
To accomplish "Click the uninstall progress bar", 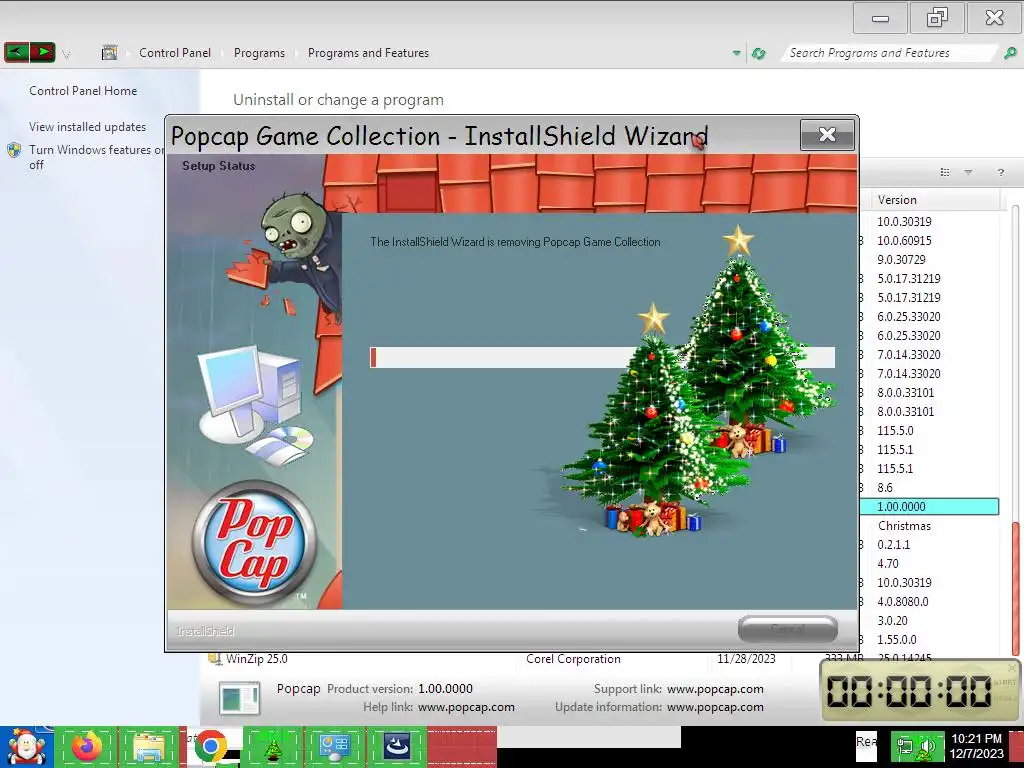I will point(602,357).
